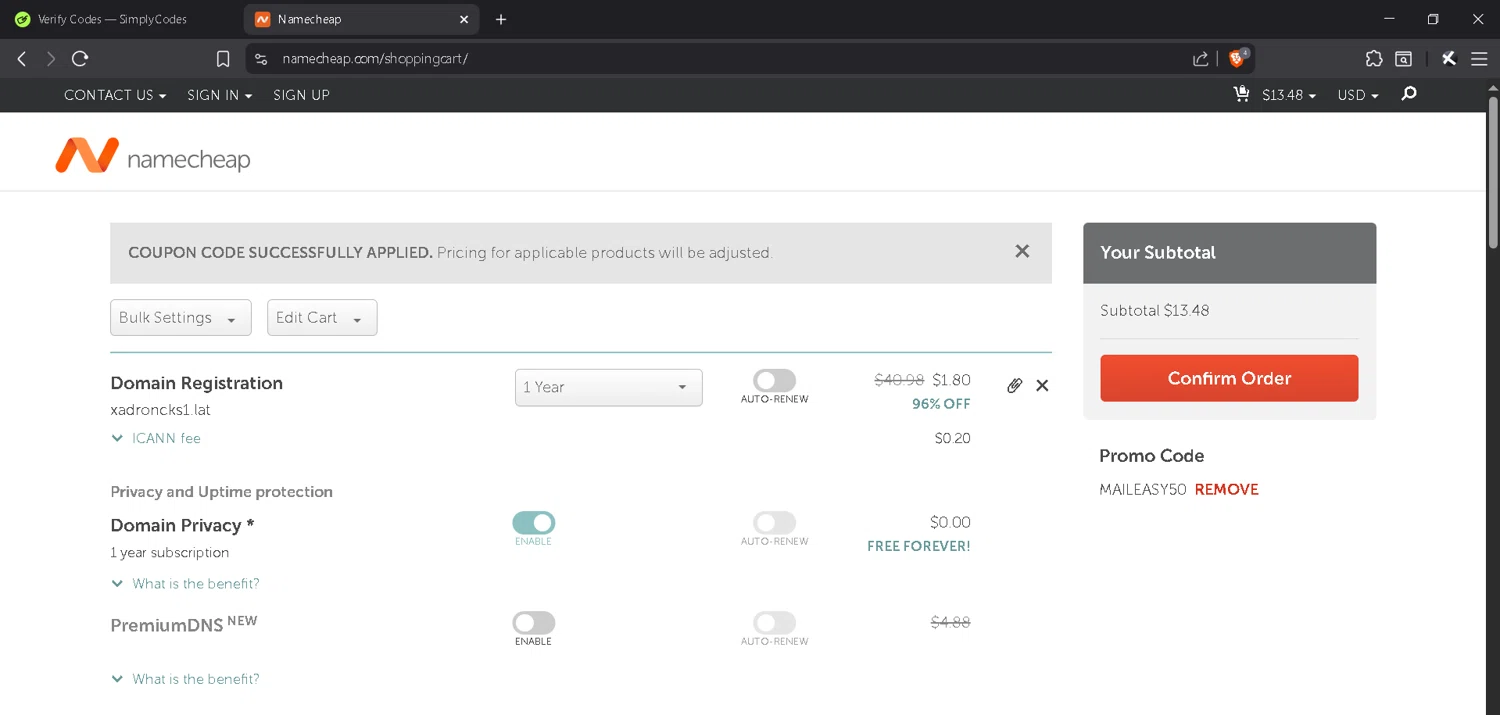1500x715 pixels.
Task: Click the FREE FOREVER! label
Action: click(x=918, y=546)
